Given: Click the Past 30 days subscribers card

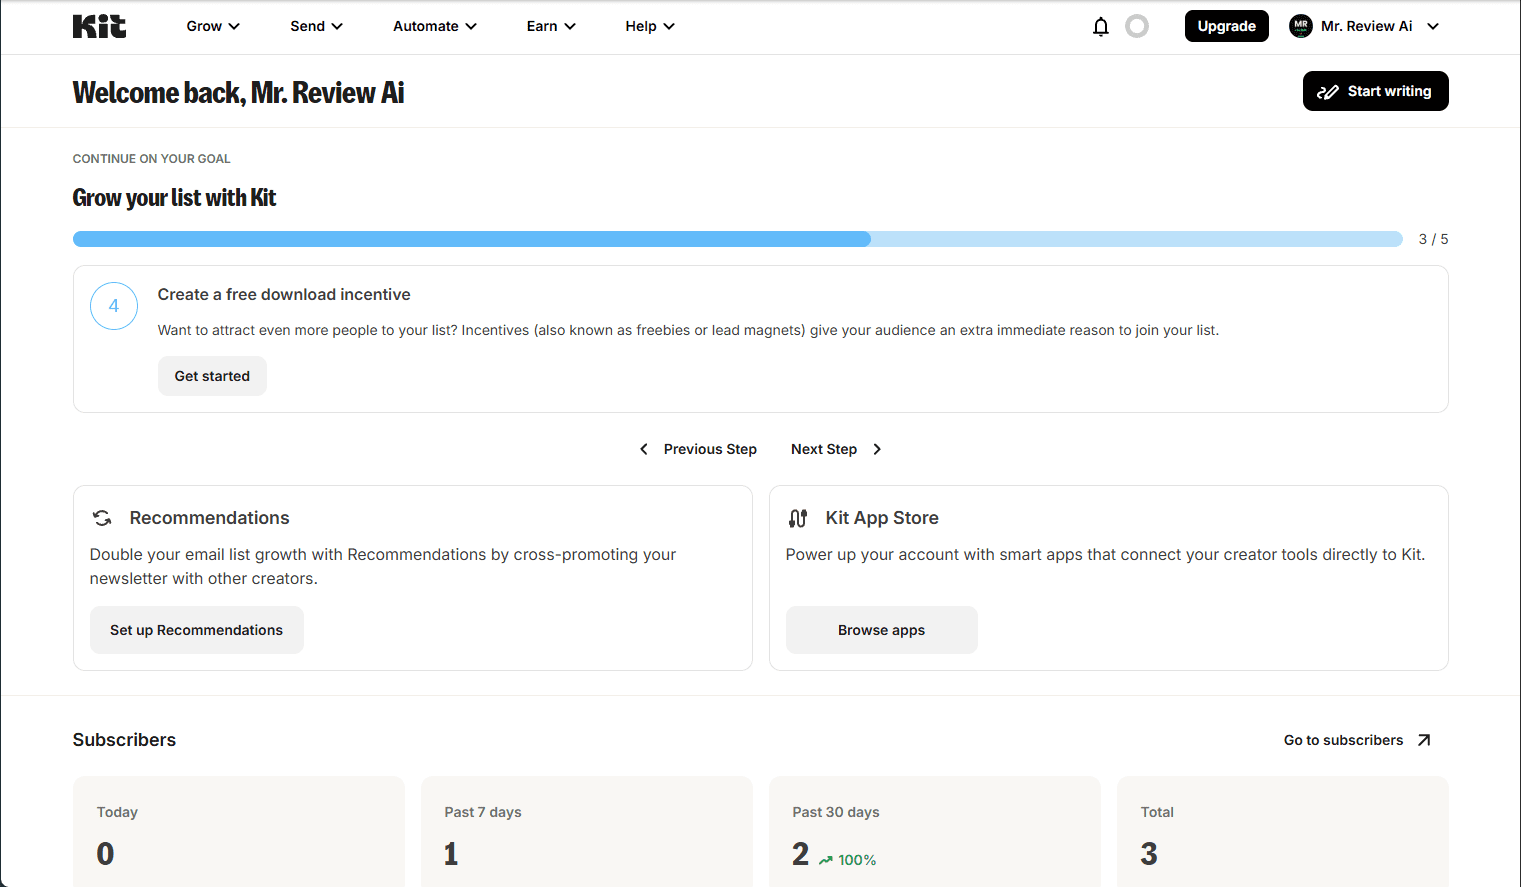Looking at the screenshot, I should coord(935,831).
